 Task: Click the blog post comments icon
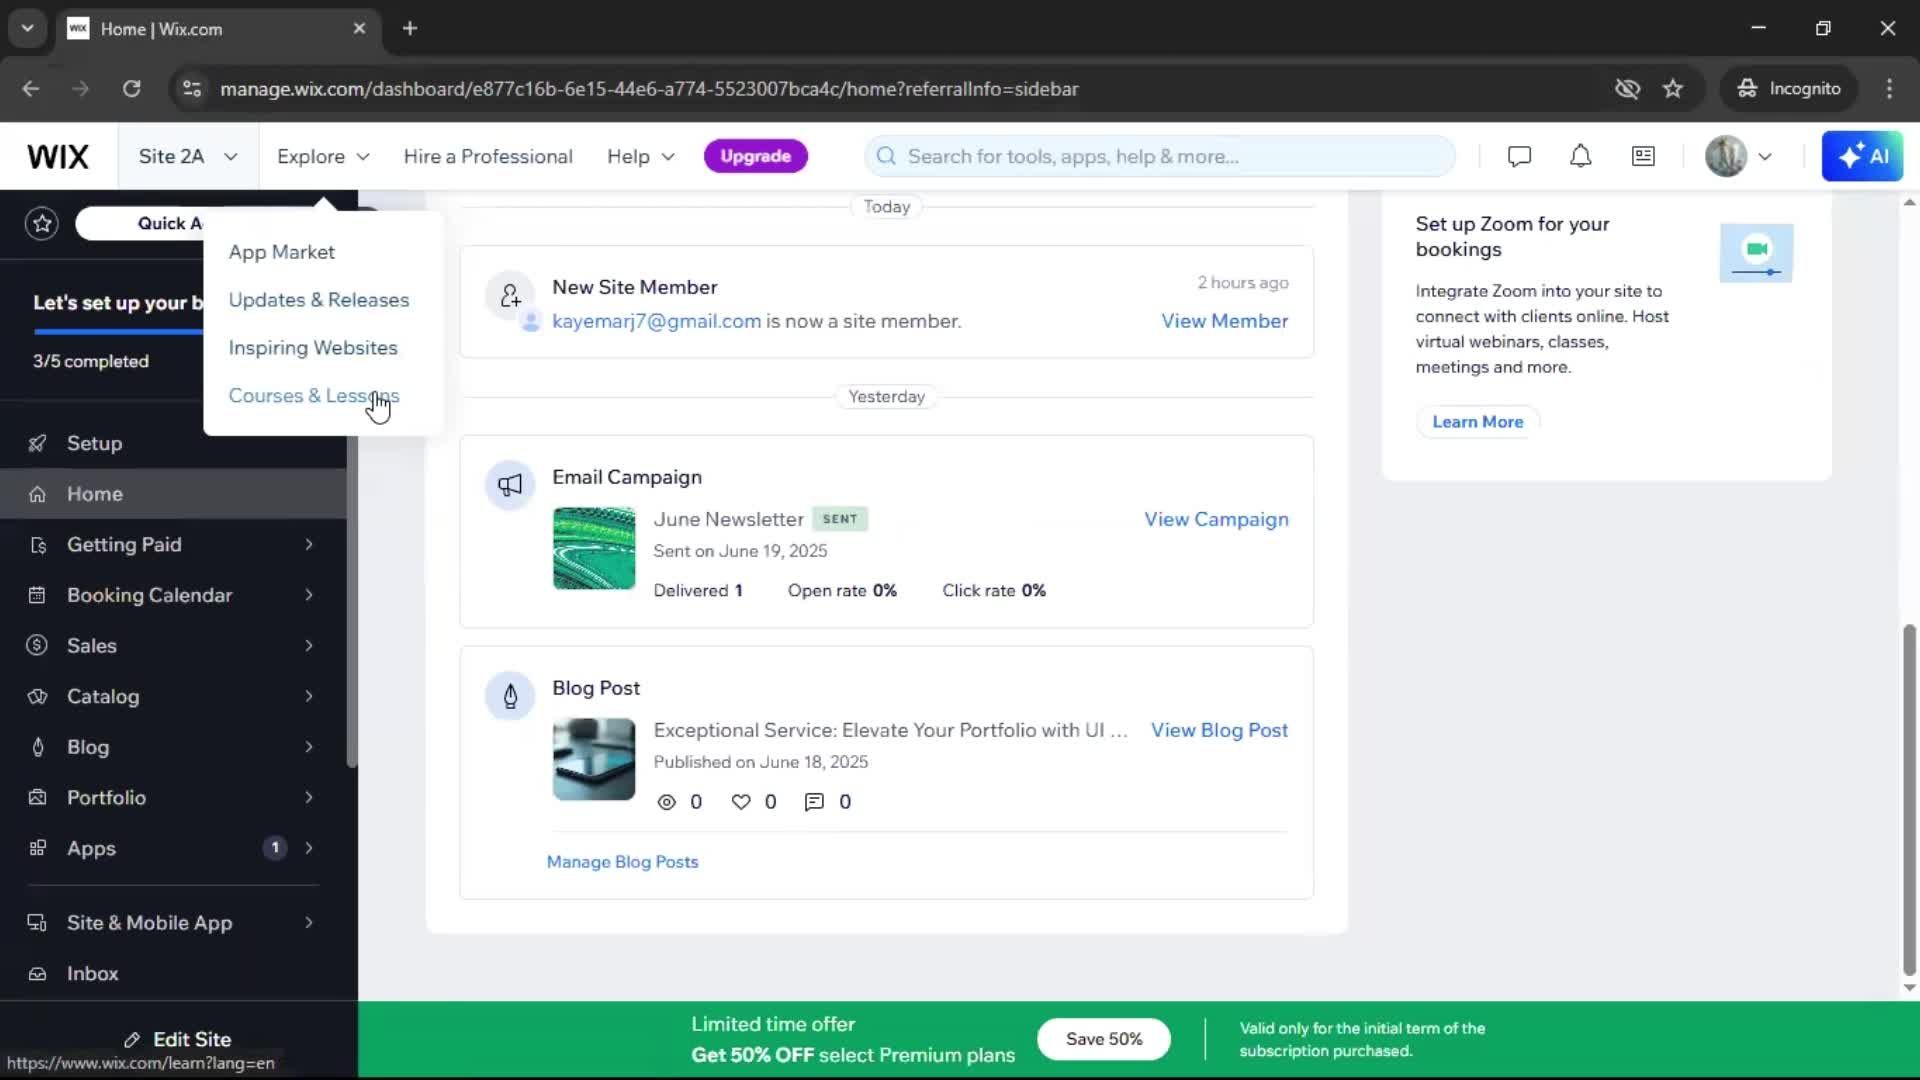814,802
